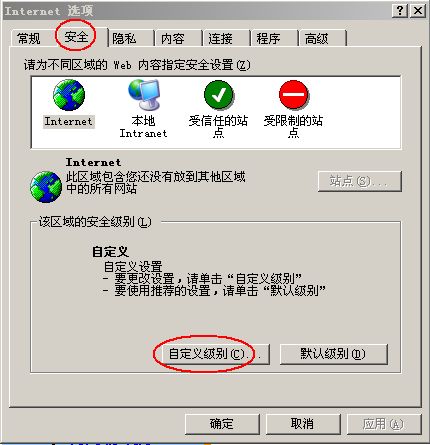
Task: Close the Internet 选项 dialog
Action: pos(417,11)
